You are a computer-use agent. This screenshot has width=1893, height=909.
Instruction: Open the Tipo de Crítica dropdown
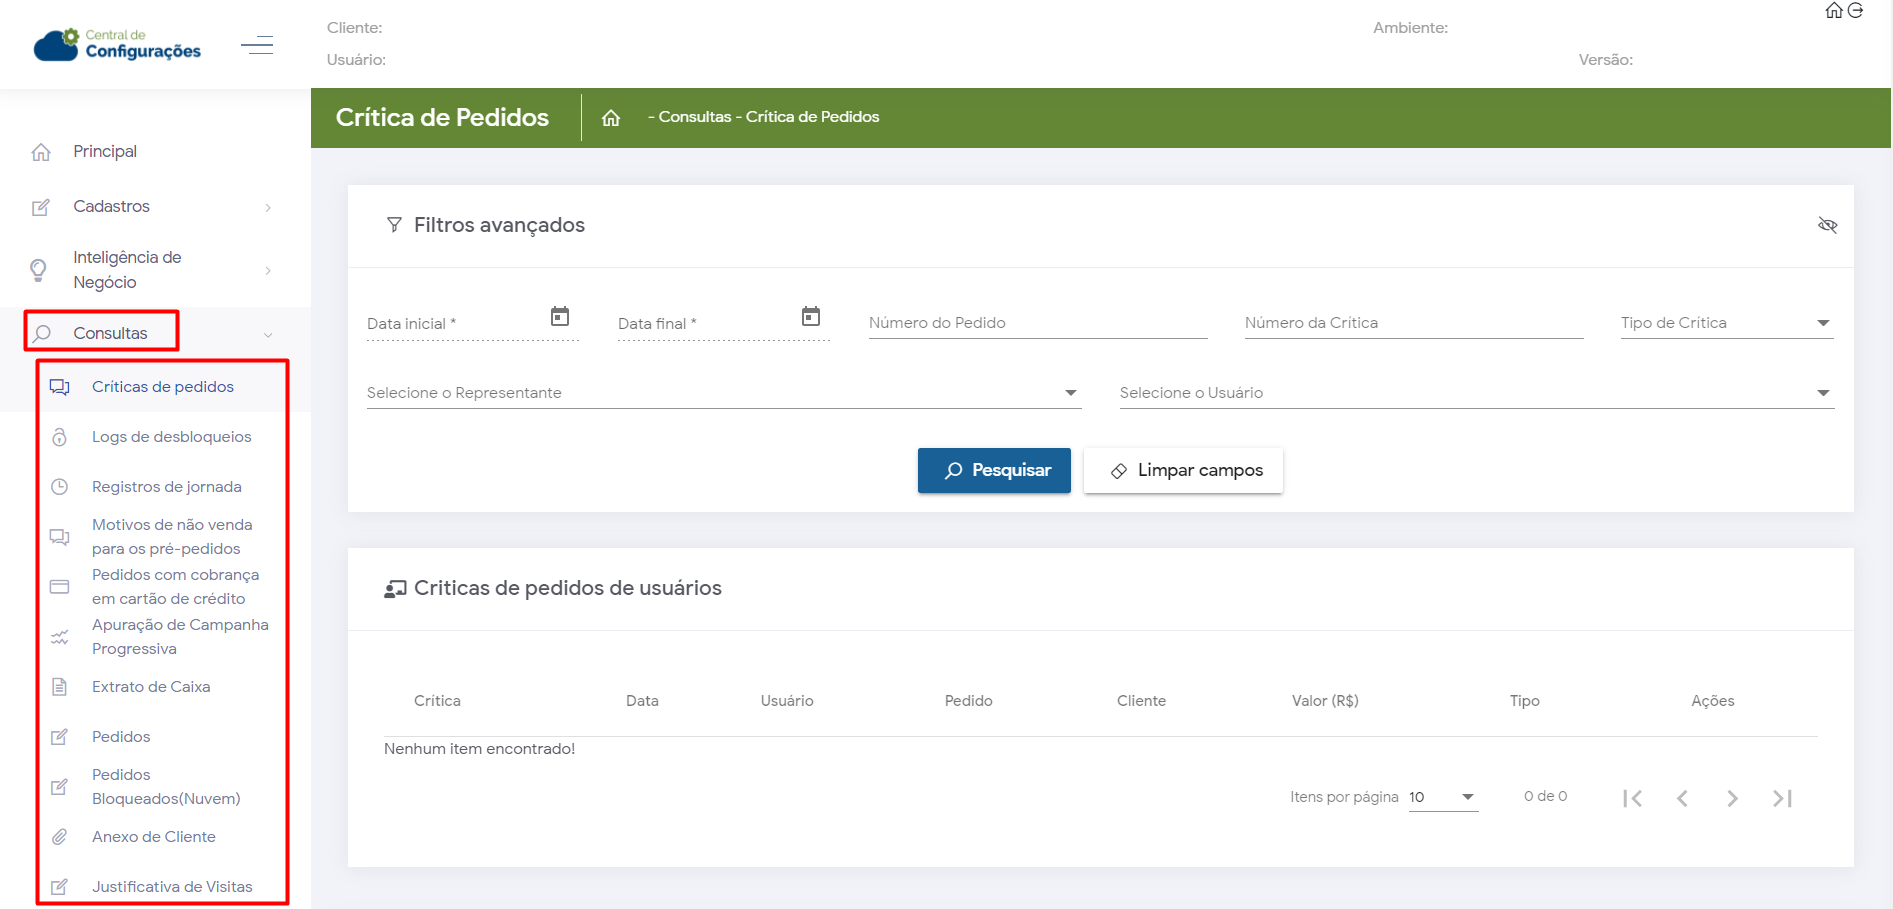pyautogui.click(x=1726, y=323)
